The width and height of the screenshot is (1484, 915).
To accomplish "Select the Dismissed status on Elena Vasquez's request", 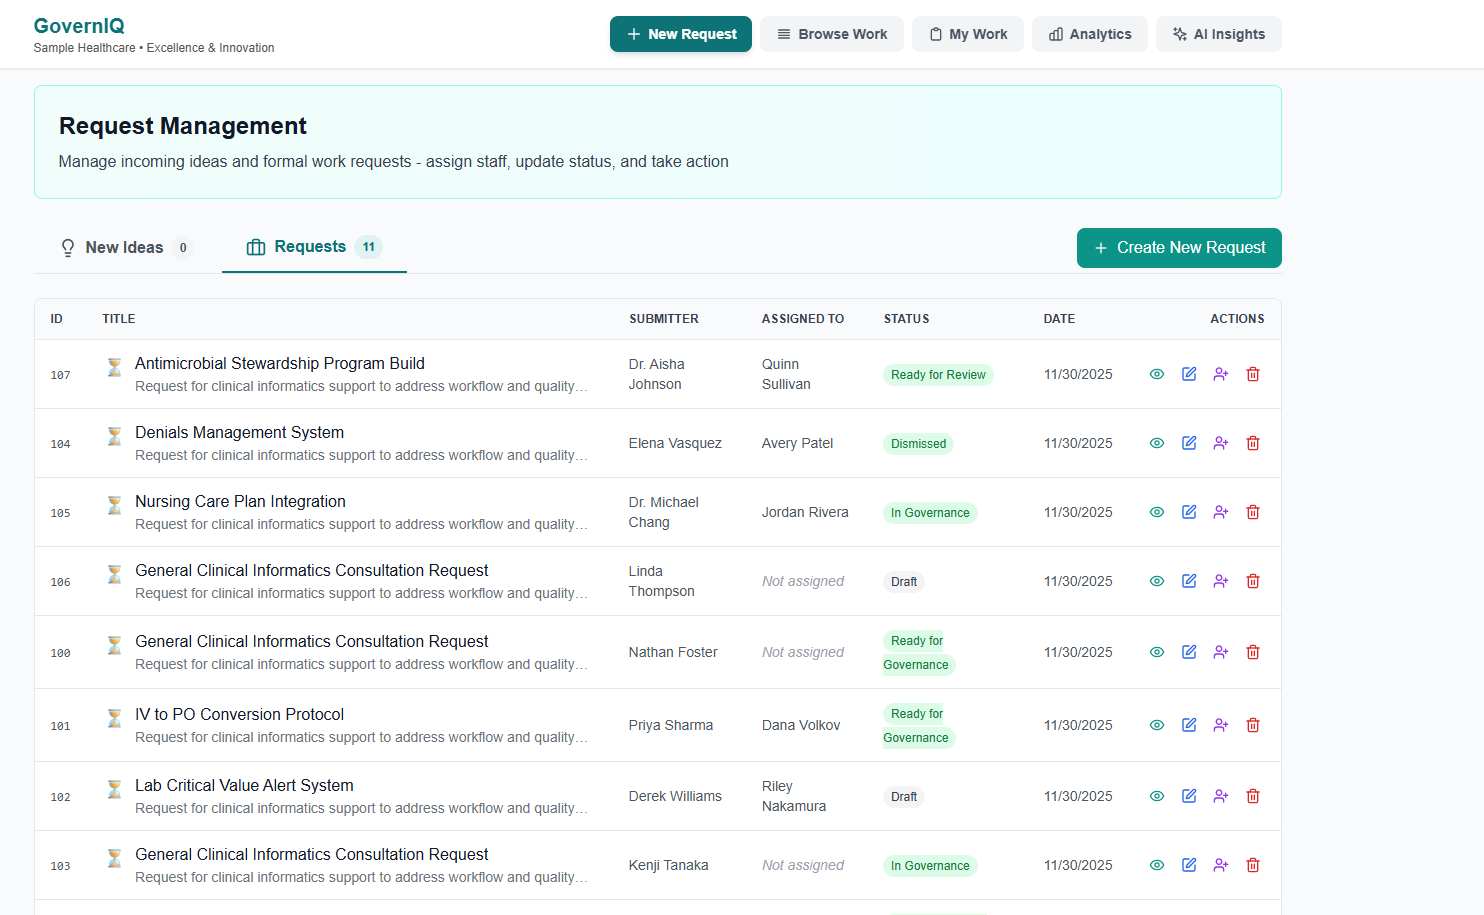I will click(x=918, y=443).
